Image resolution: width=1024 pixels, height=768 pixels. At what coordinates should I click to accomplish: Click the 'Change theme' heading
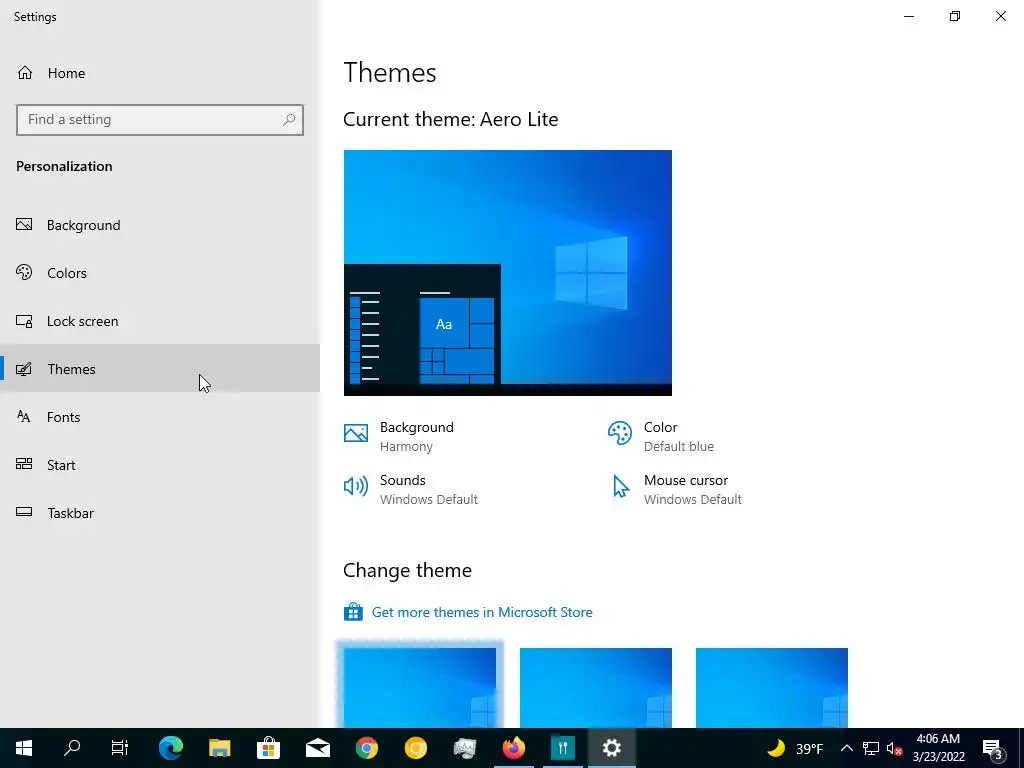point(408,570)
